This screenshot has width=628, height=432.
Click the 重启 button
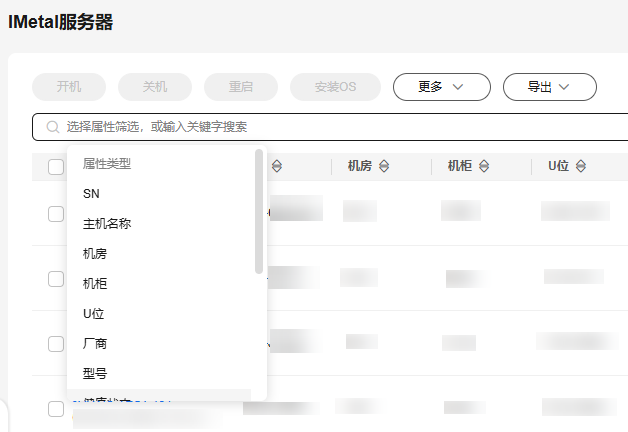pos(241,87)
